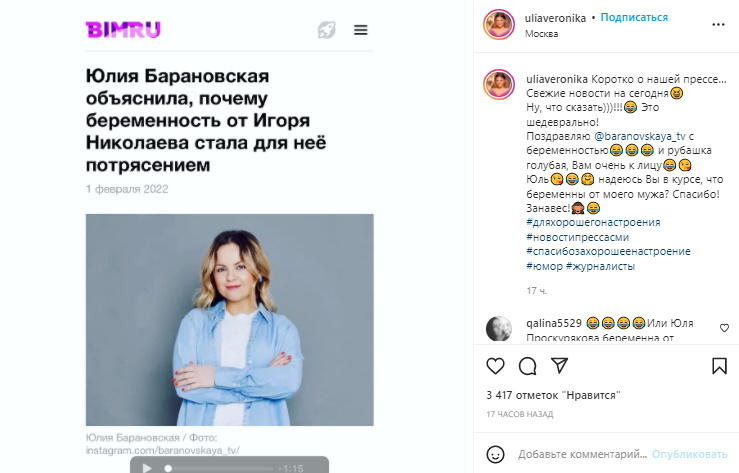Focus the Добавьте комментарий input field

click(582, 454)
